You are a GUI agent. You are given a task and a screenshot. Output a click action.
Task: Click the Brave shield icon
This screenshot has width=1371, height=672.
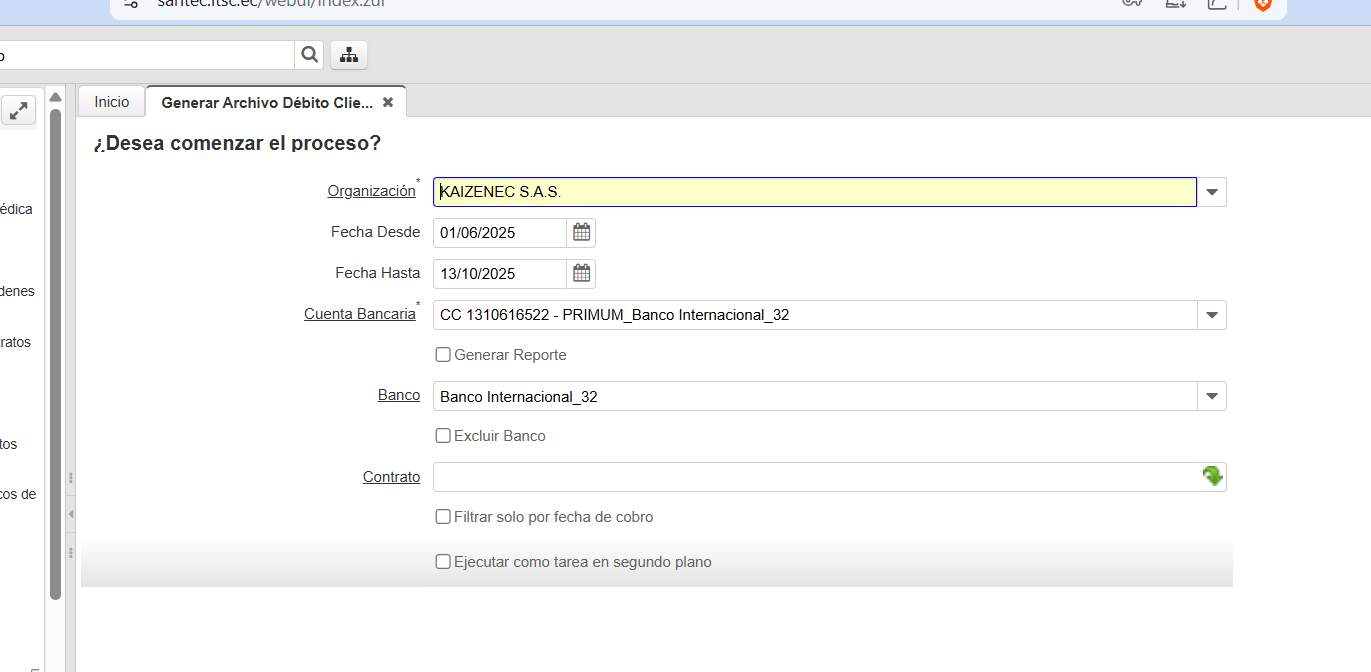coord(1263,4)
